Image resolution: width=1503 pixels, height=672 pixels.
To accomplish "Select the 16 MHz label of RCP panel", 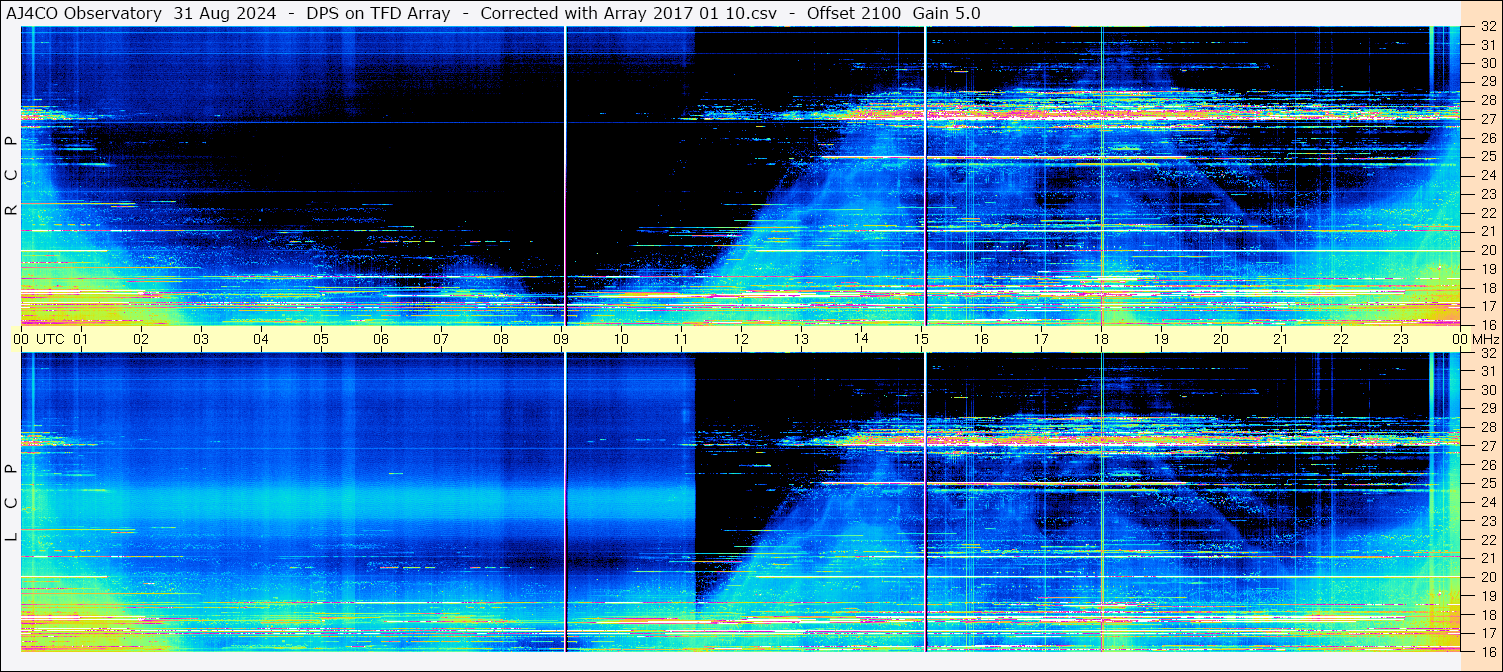I will tap(1487, 324).
